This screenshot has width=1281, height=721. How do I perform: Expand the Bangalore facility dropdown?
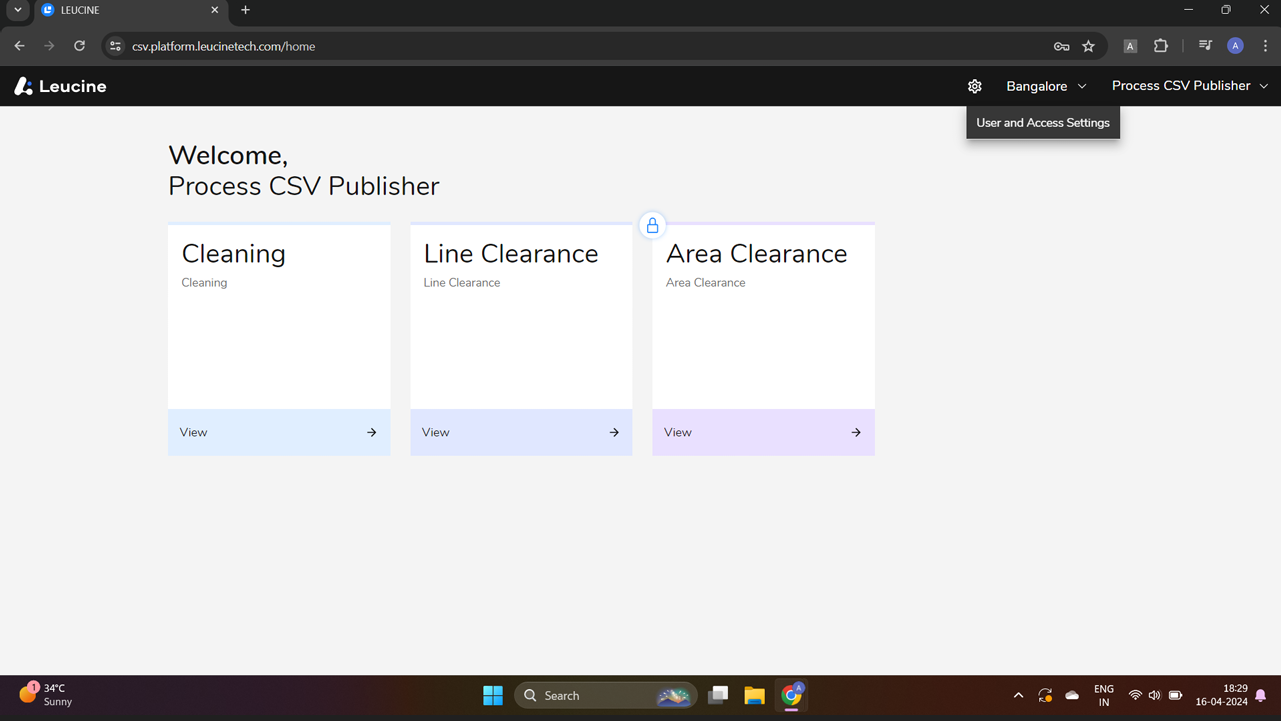pyautogui.click(x=1046, y=86)
